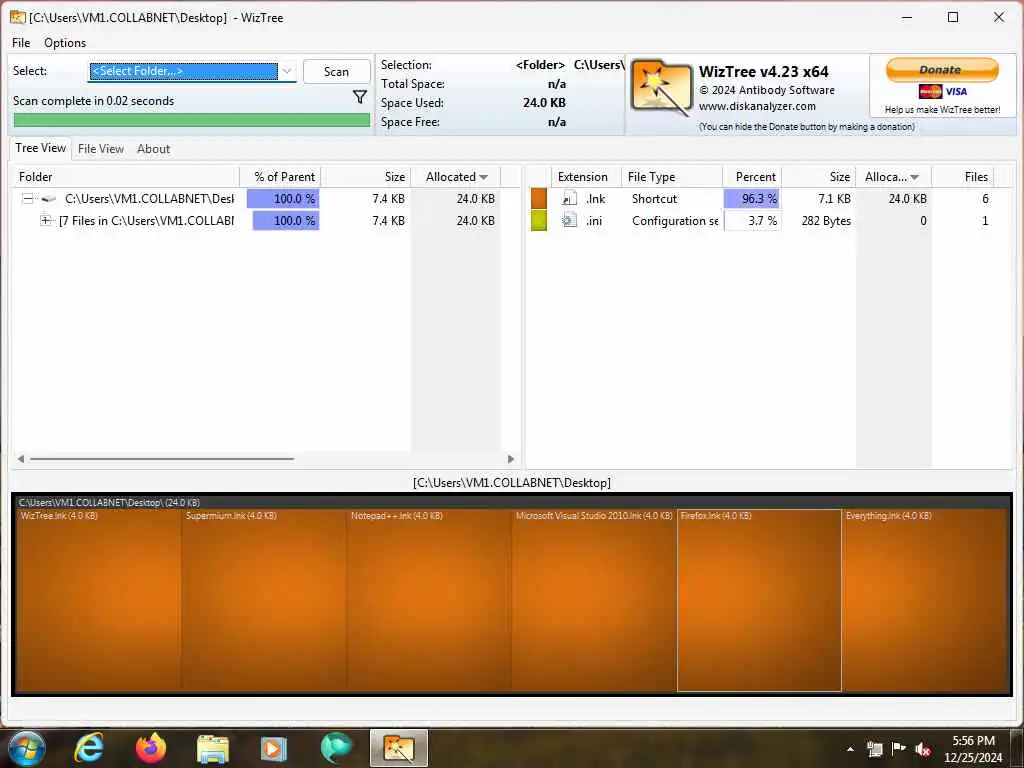This screenshot has width=1024, height=768.
Task: Select Supermium.lnk block in treemap
Action: [x=264, y=601]
